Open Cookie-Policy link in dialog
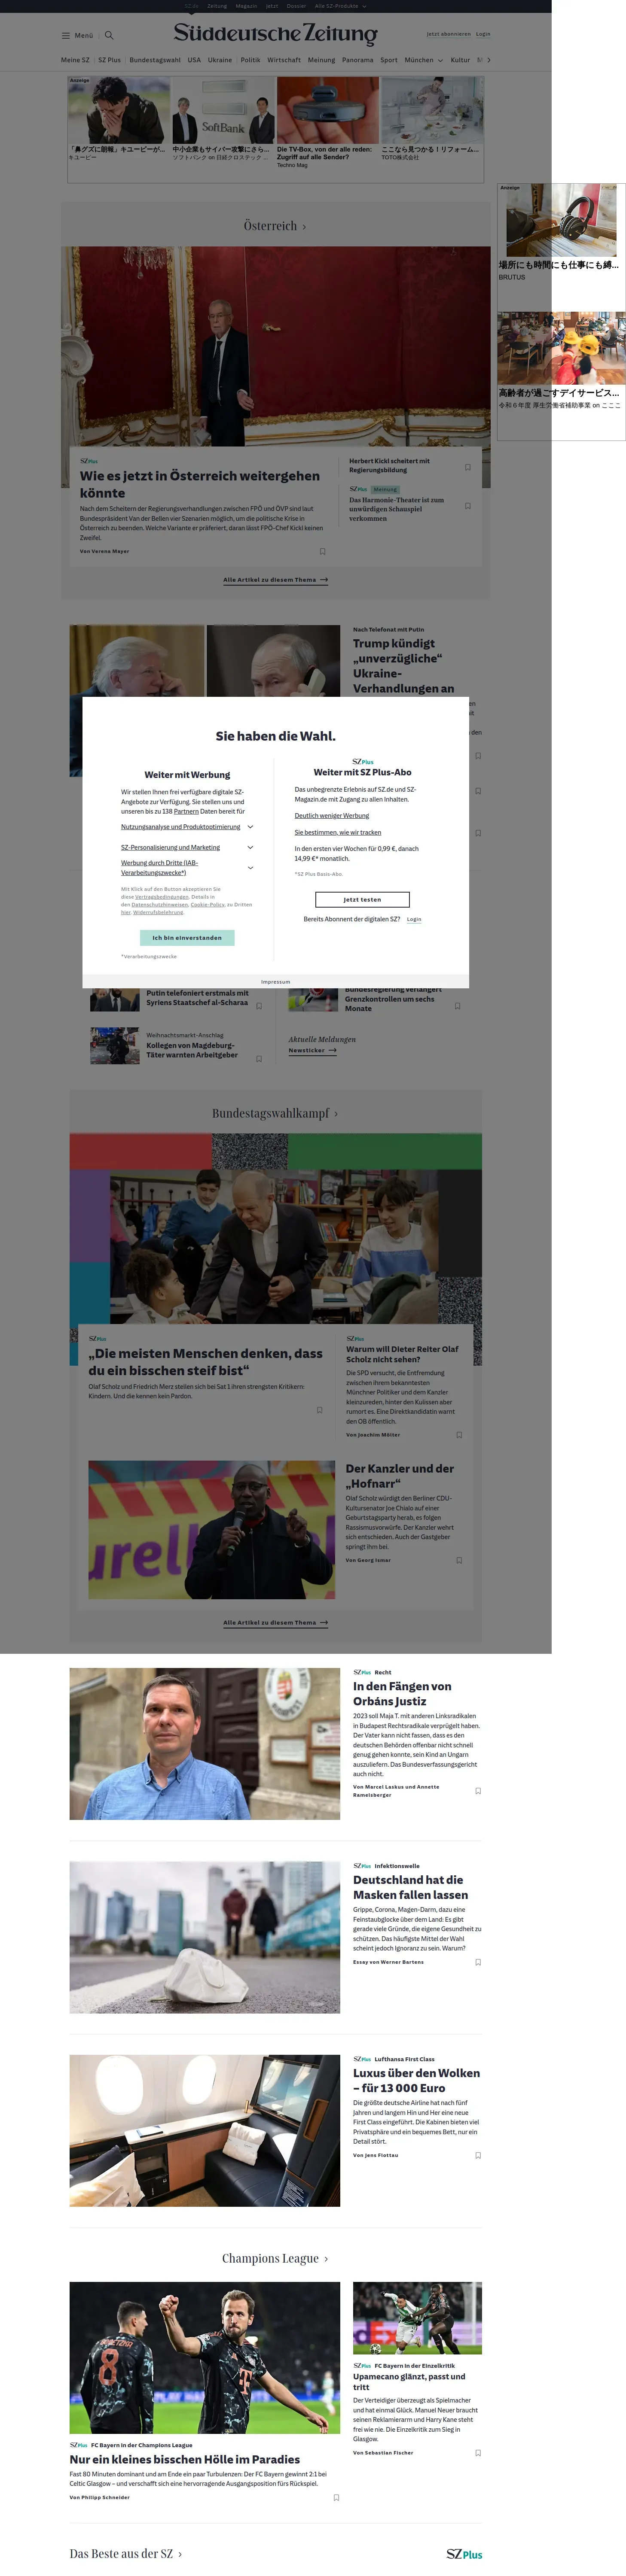The image size is (626, 2576). [208, 904]
